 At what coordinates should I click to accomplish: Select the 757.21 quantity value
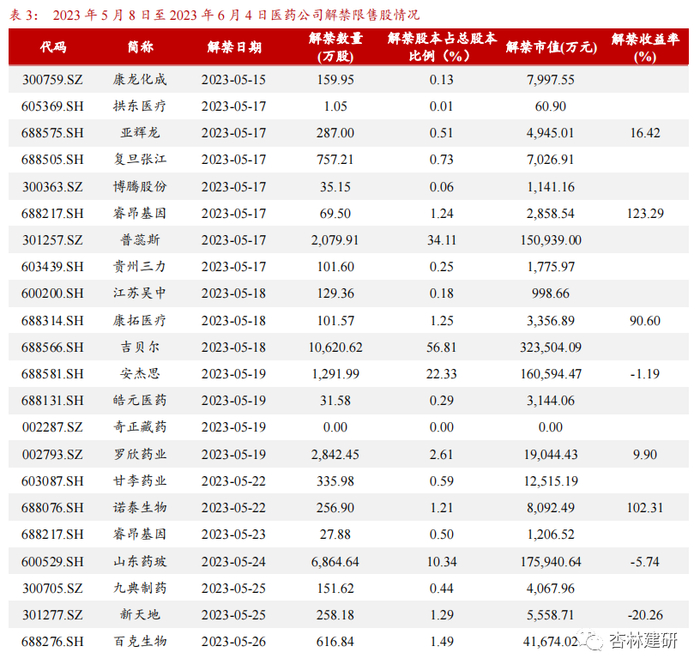click(x=335, y=159)
